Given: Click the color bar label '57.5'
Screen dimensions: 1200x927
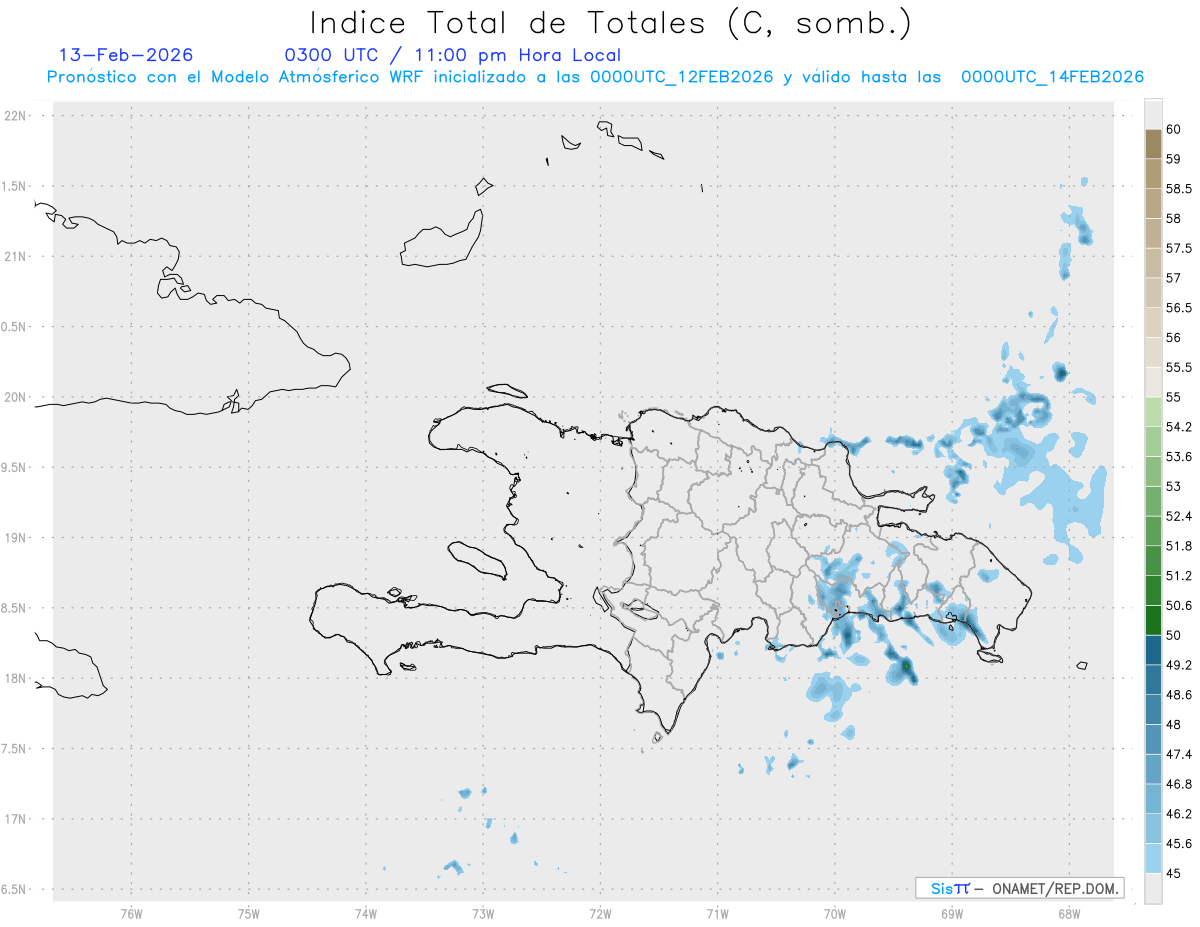Looking at the screenshot, I should pyautogui.click(x=1179, y=248).
